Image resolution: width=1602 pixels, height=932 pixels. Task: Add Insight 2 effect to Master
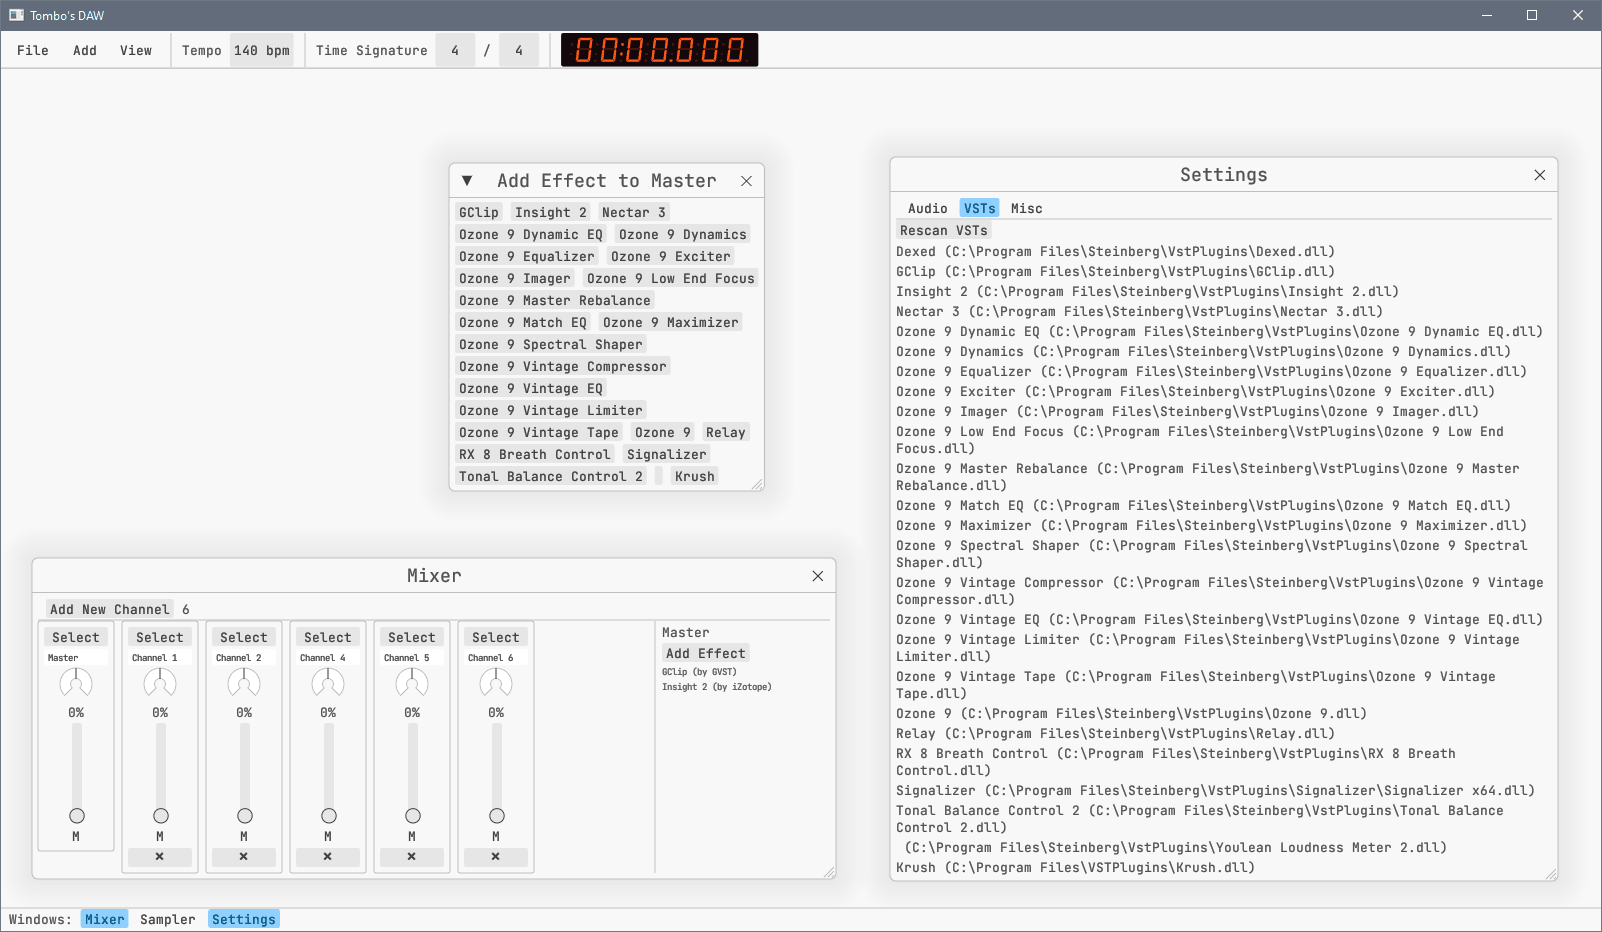(551, 213)
